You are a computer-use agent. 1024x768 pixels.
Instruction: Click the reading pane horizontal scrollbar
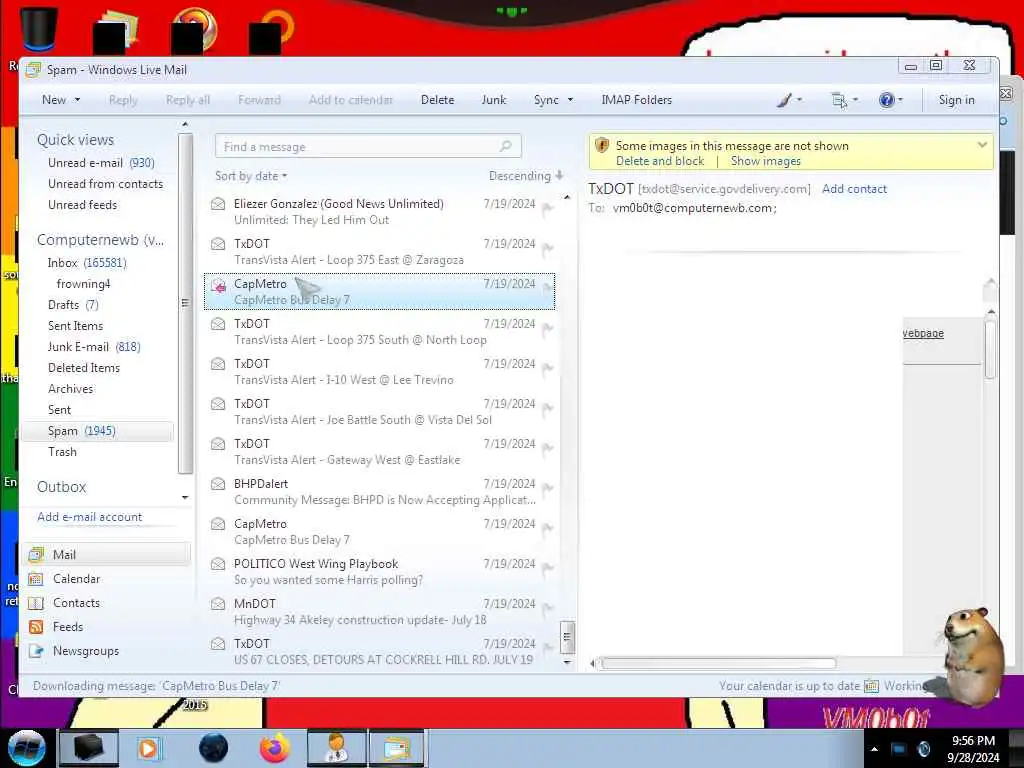point(718,664)
